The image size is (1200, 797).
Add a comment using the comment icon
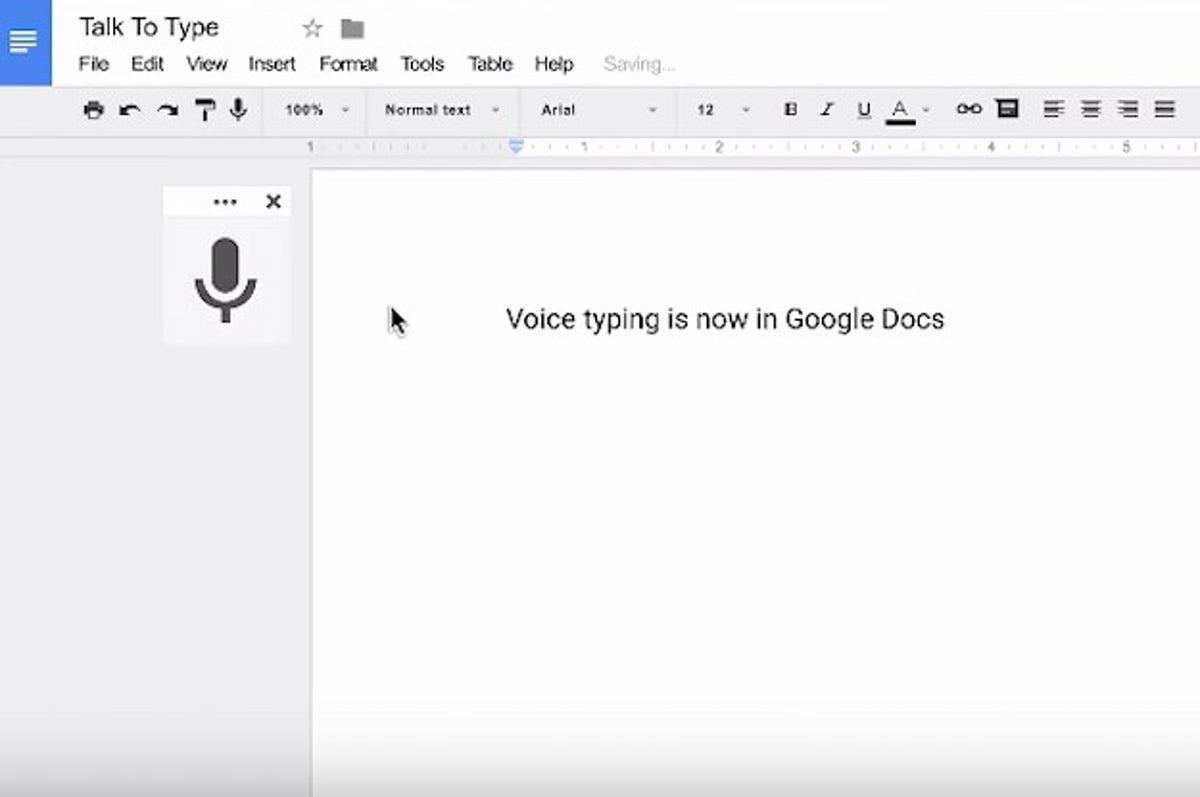pyautogui.click(x=1007, y=109)
